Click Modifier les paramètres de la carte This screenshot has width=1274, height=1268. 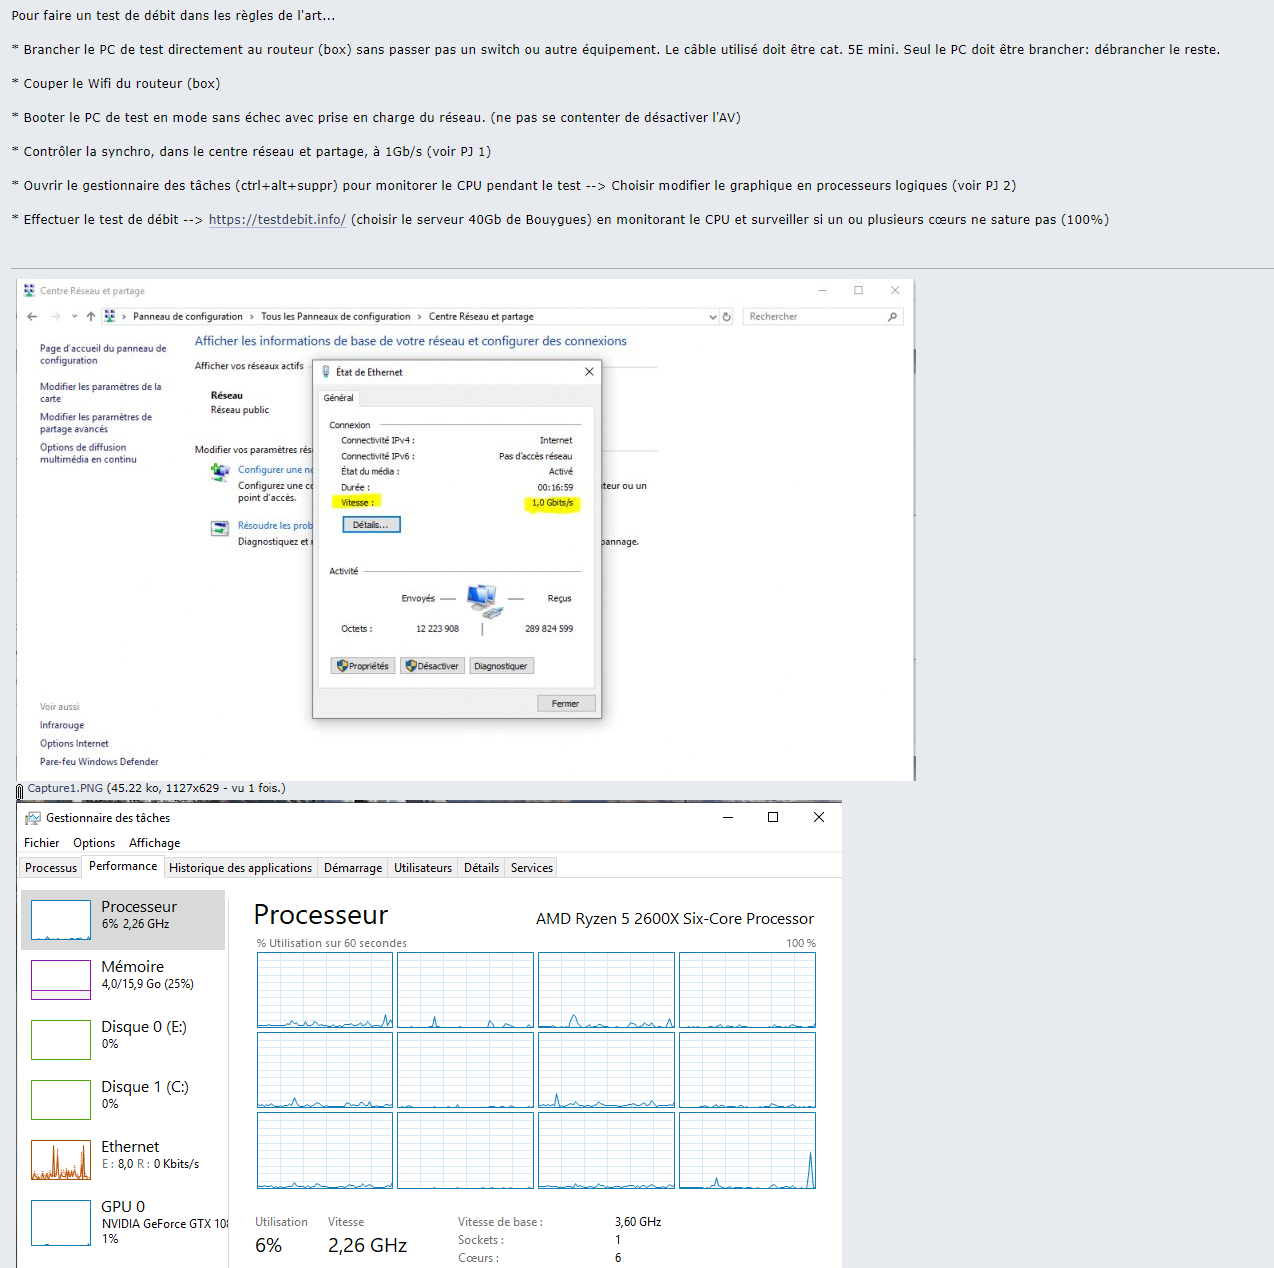pyautogui.click(x=100, y=392)
